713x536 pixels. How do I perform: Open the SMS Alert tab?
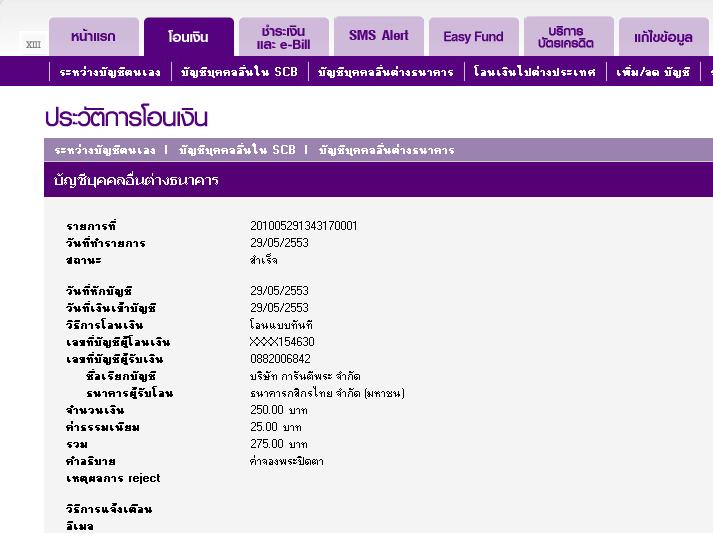378,36
